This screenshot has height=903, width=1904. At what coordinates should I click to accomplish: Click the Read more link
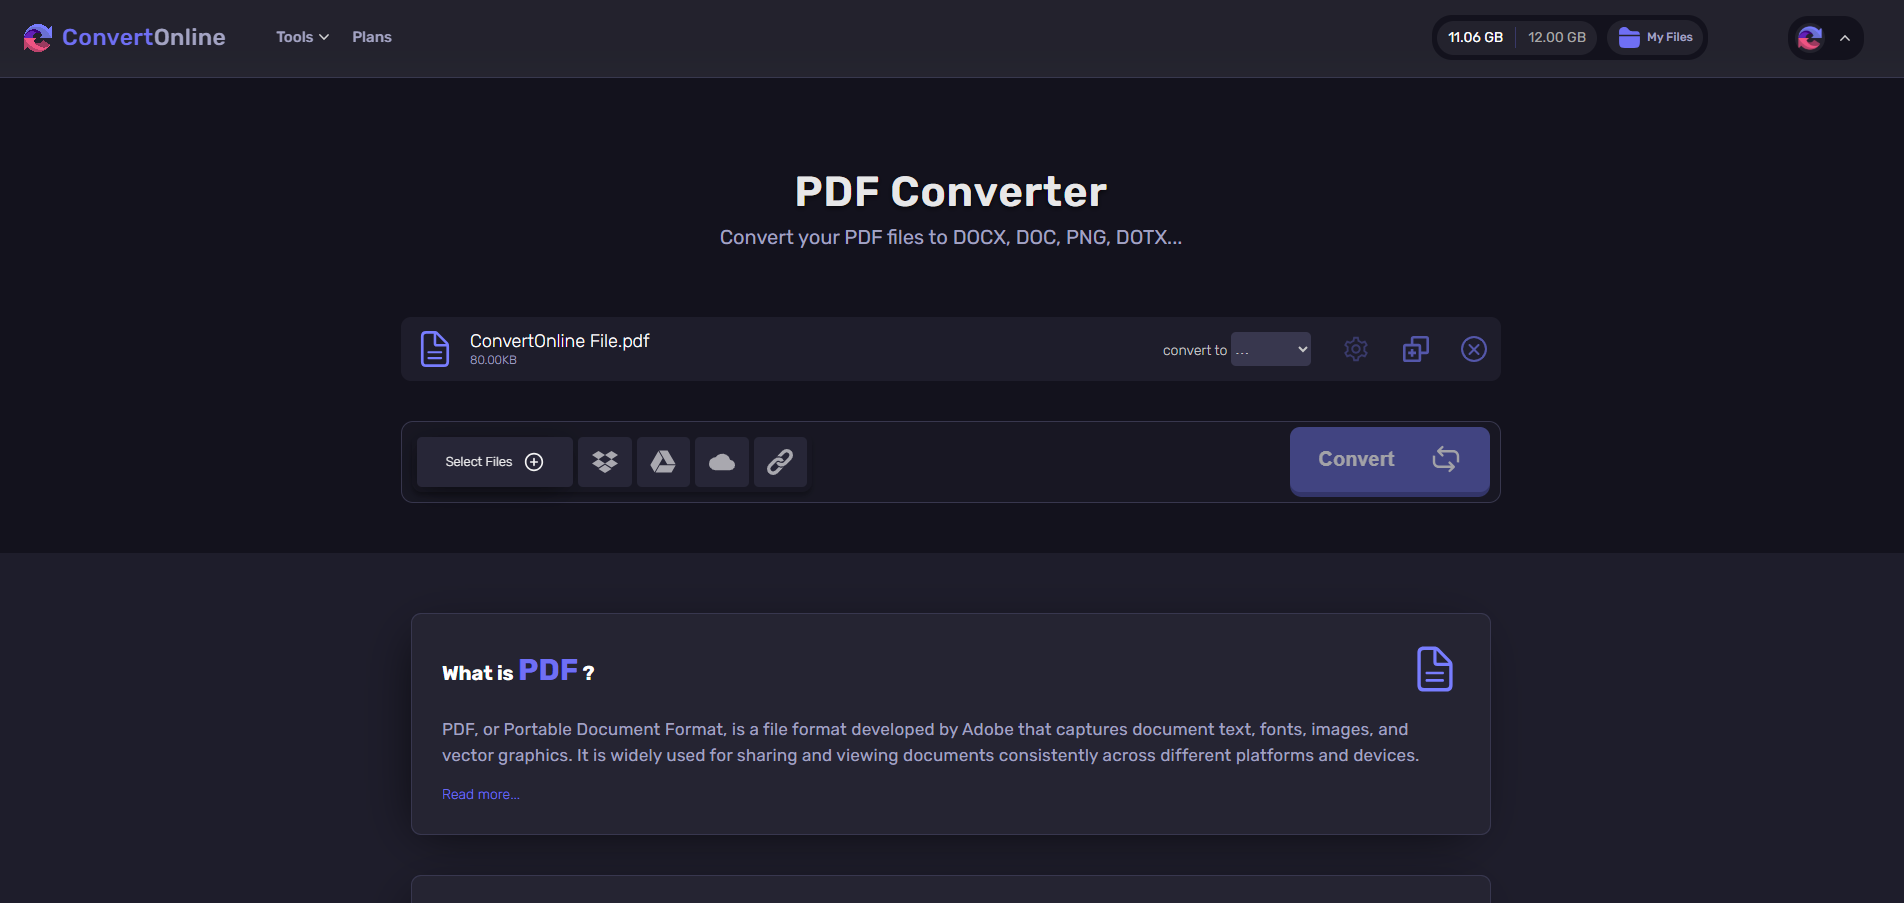pos(480,794)
